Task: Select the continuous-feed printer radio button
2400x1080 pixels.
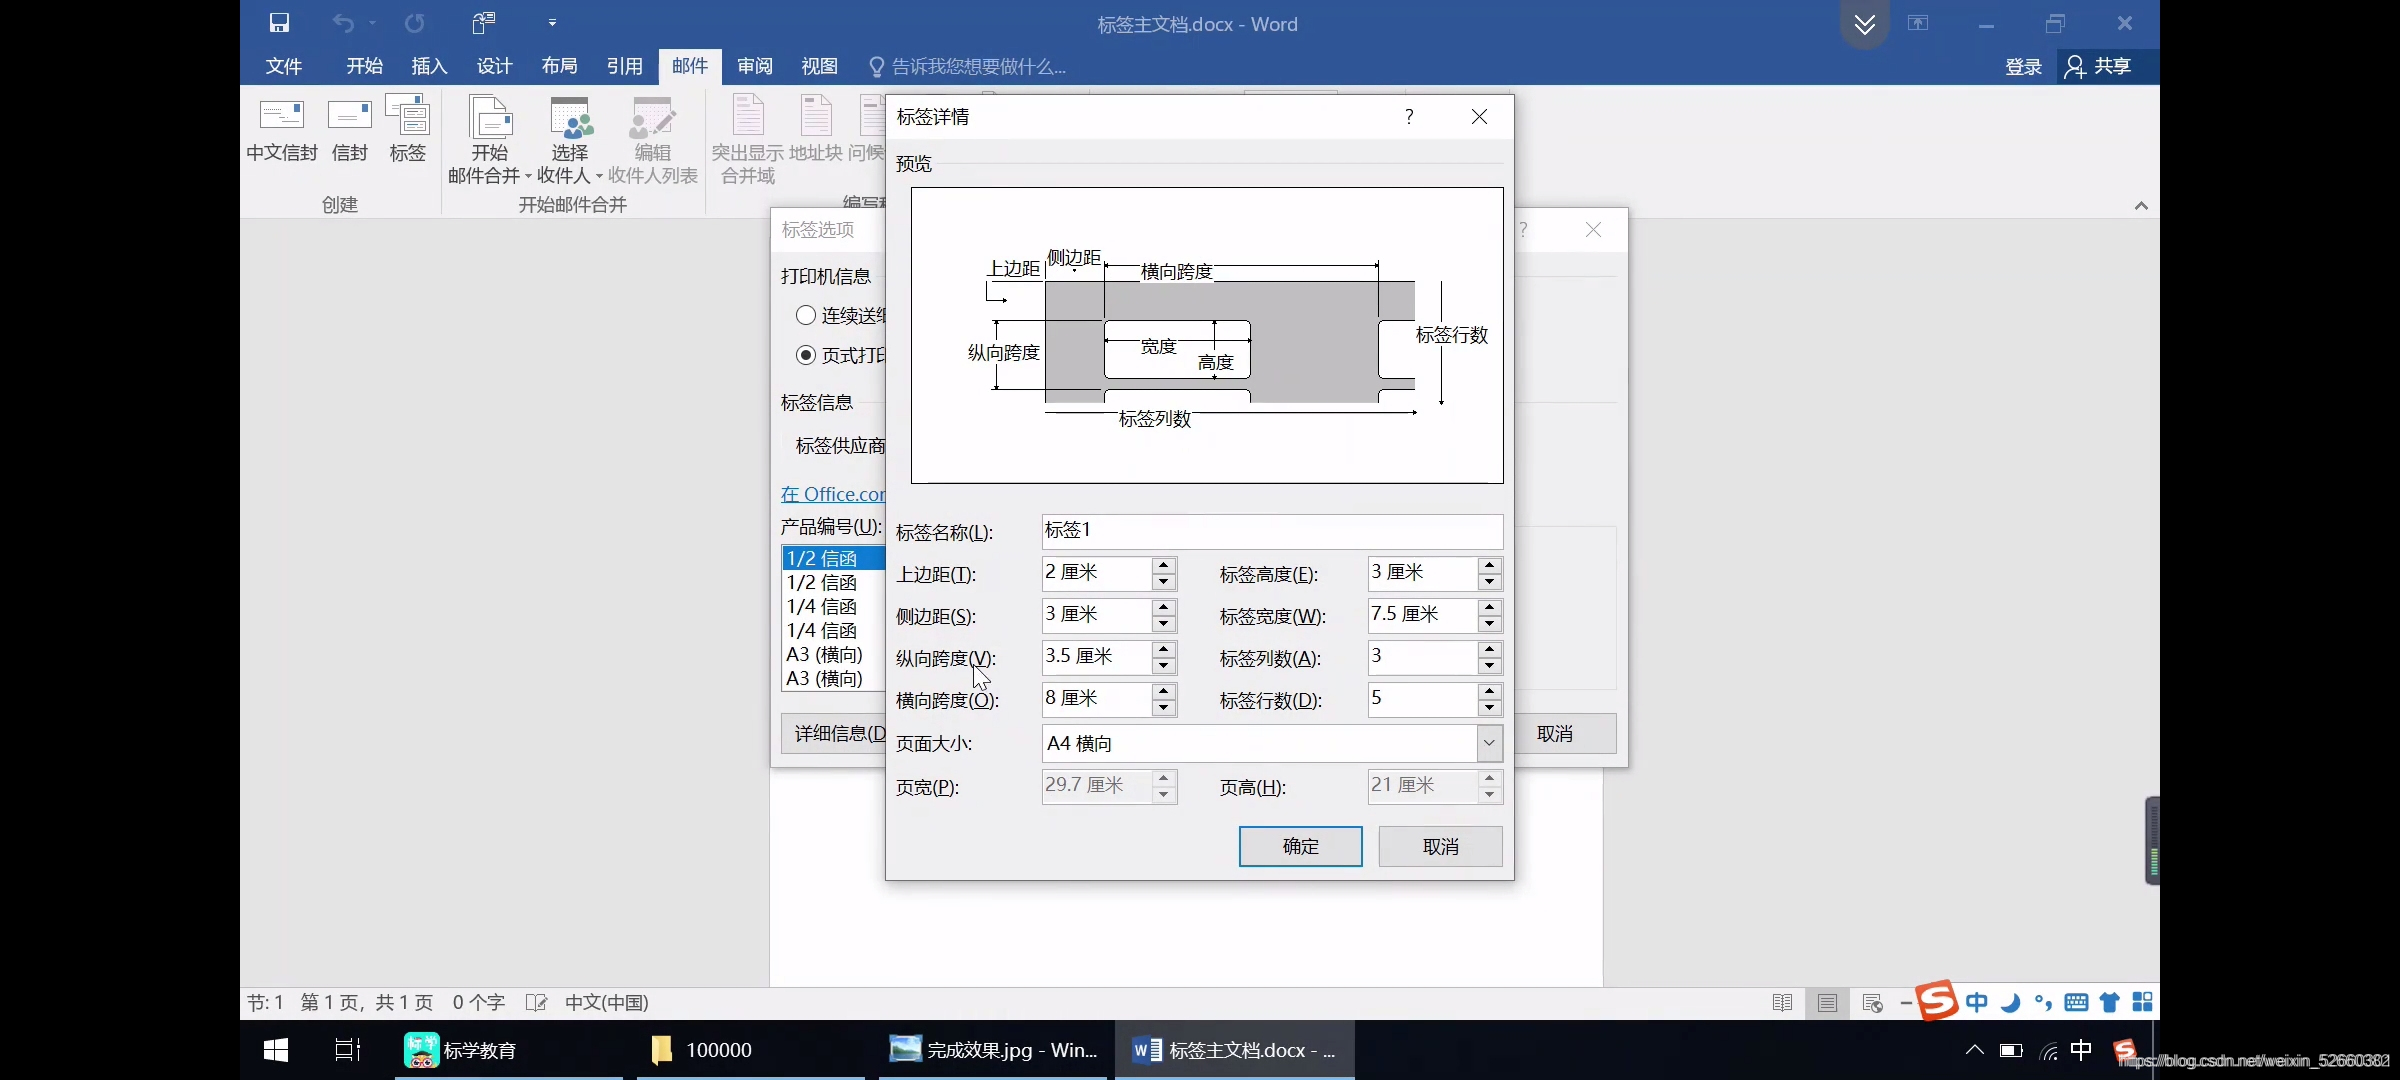Action: pyautogui.click(x=806, y=316)
